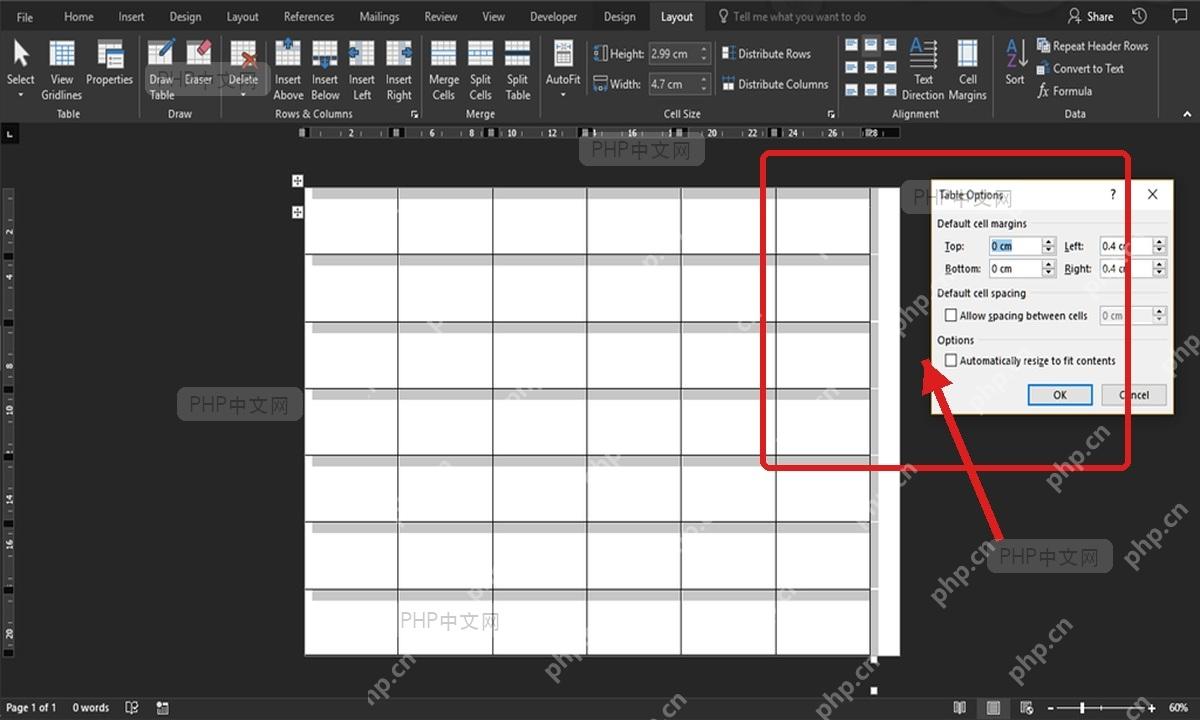
Task: Click the Top cell margin field
Action: click(x=1014, y=246)
